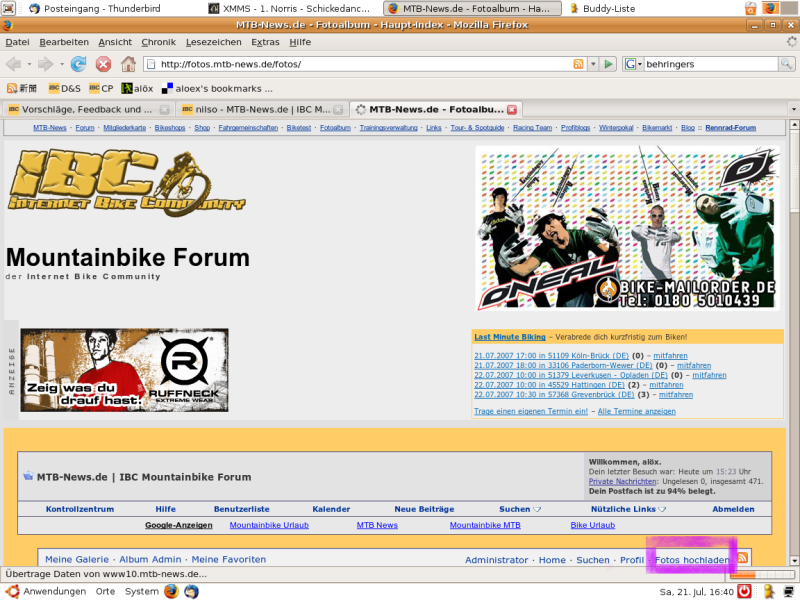The width and height of the screenshot is (800, 600).
Task: Click the clock showing Sa, 21. Jul, 16:40
Action: point(696,592)
